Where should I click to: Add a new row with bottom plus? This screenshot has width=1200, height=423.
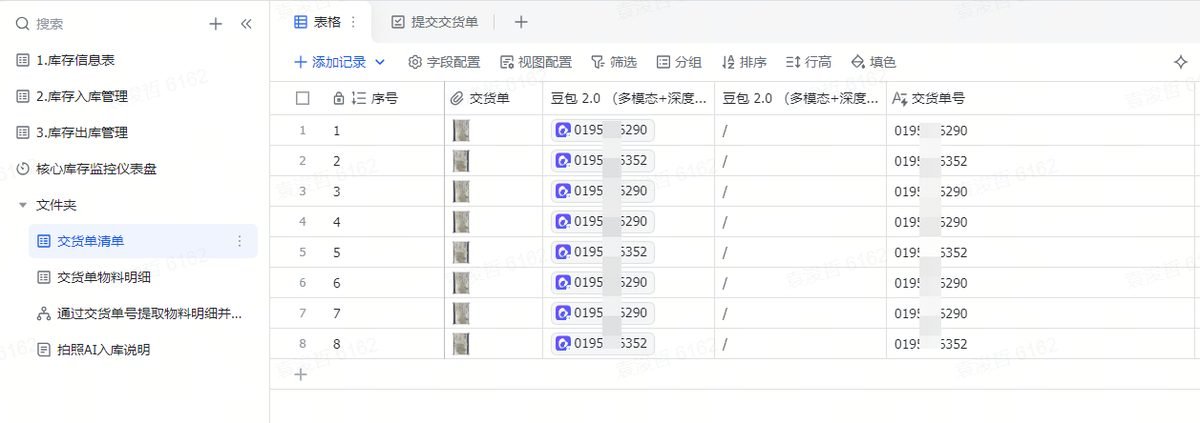pos(302,375)
